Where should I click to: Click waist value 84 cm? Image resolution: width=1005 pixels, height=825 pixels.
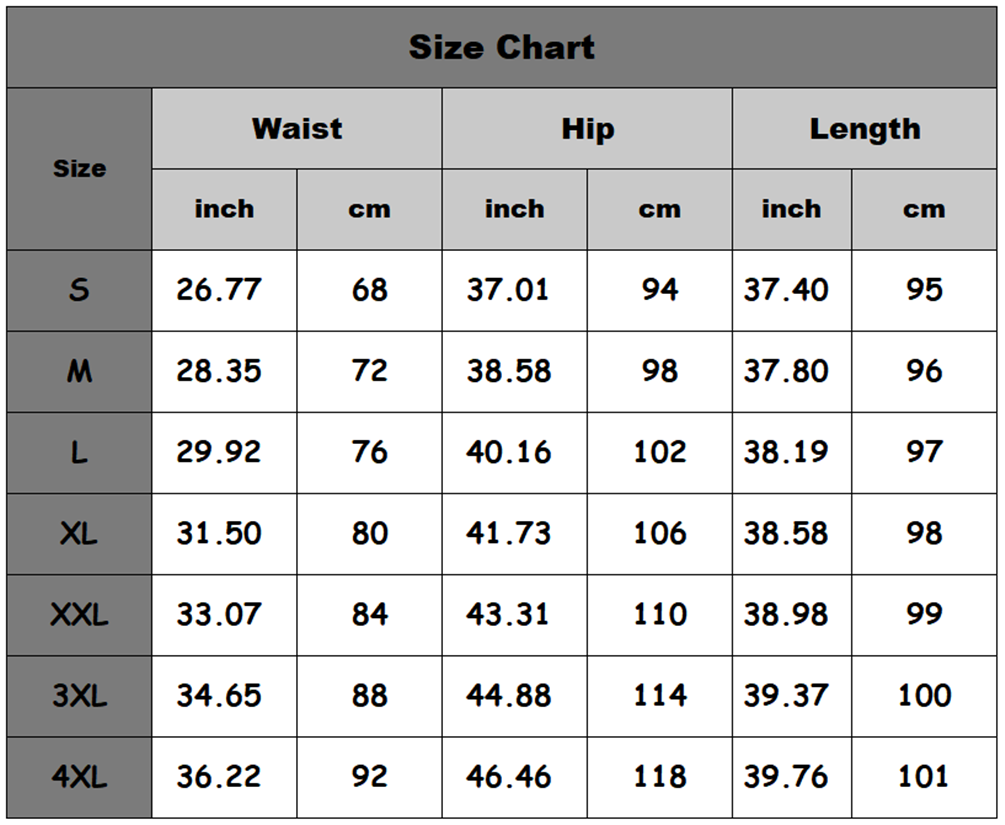369,614
